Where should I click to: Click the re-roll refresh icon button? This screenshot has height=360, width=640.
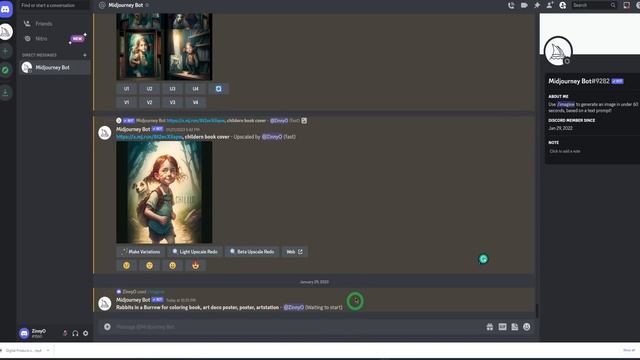tap(218, 89)
